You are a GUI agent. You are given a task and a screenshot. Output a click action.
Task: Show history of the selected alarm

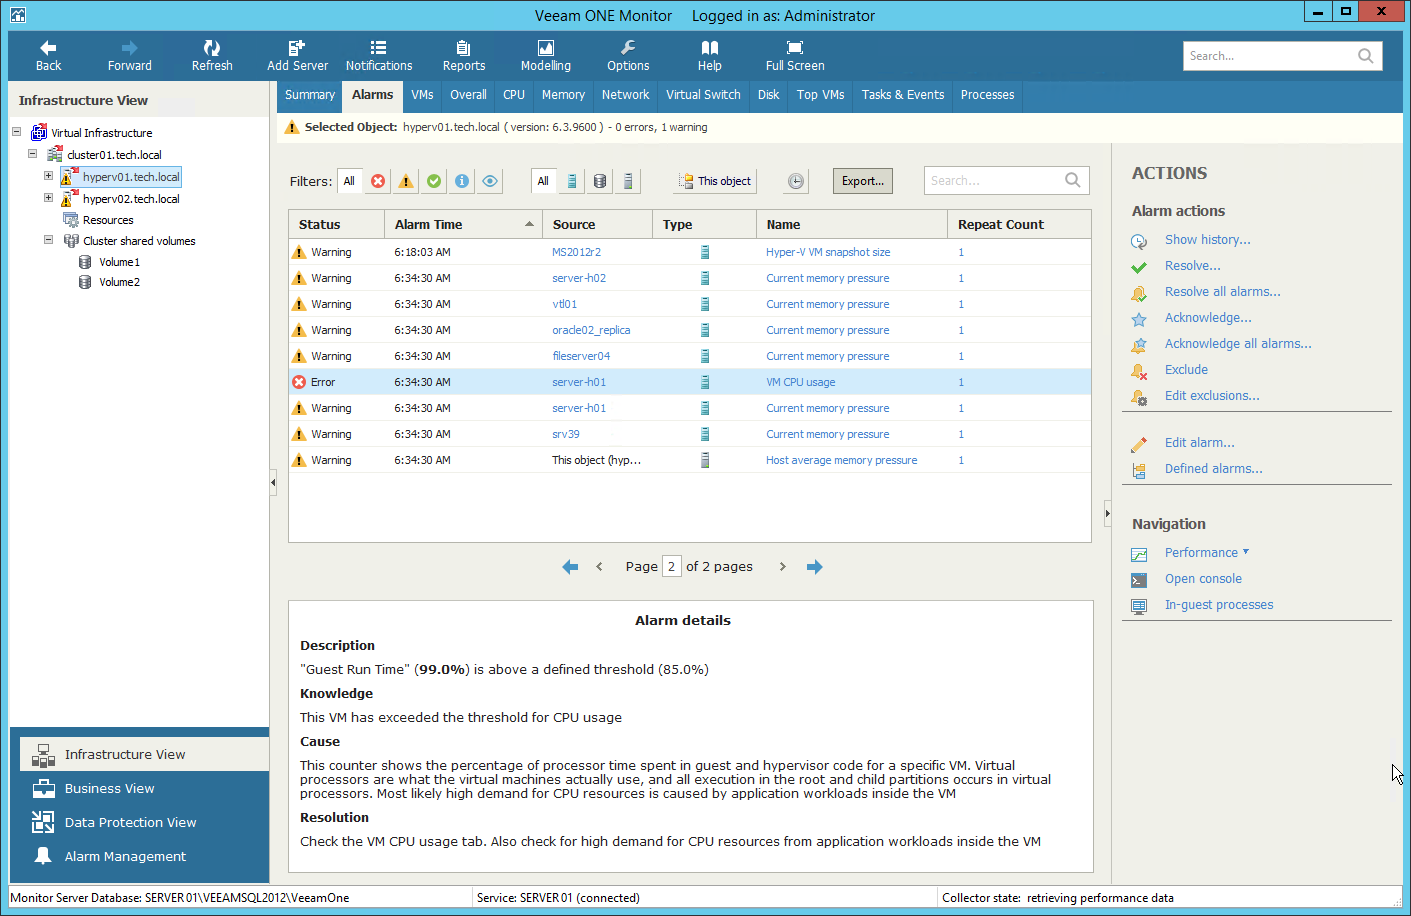pyautogui.click(x=1207, y=240)
